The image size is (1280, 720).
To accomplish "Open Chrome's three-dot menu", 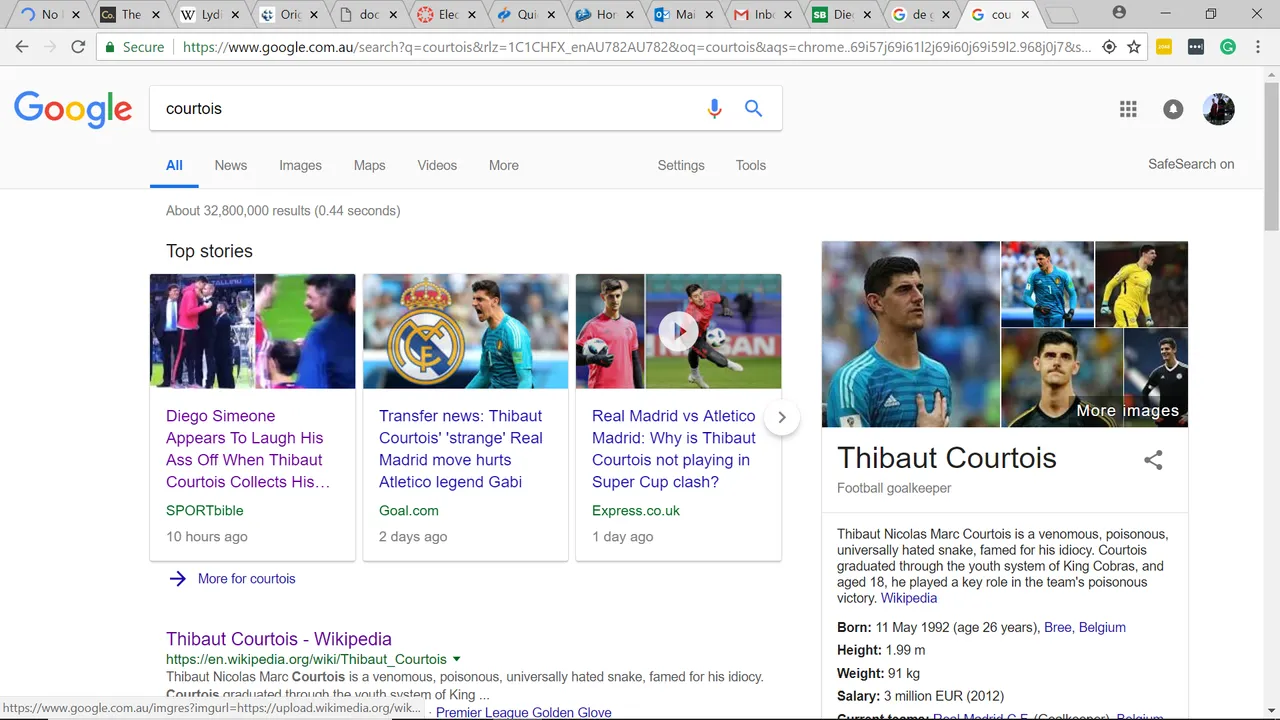I will (1258, 47).
